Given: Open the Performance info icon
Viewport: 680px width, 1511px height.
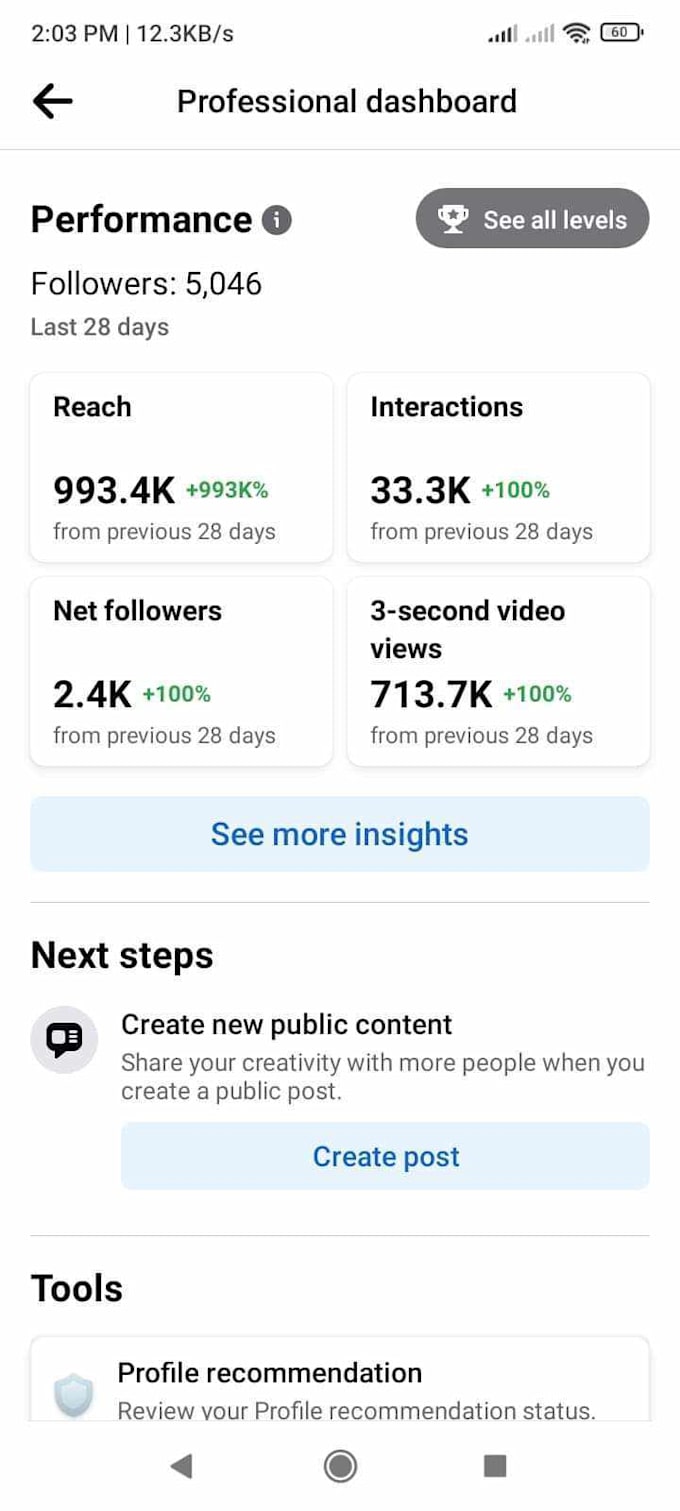Looking at the screenshot, I should (x=277, y=220).
